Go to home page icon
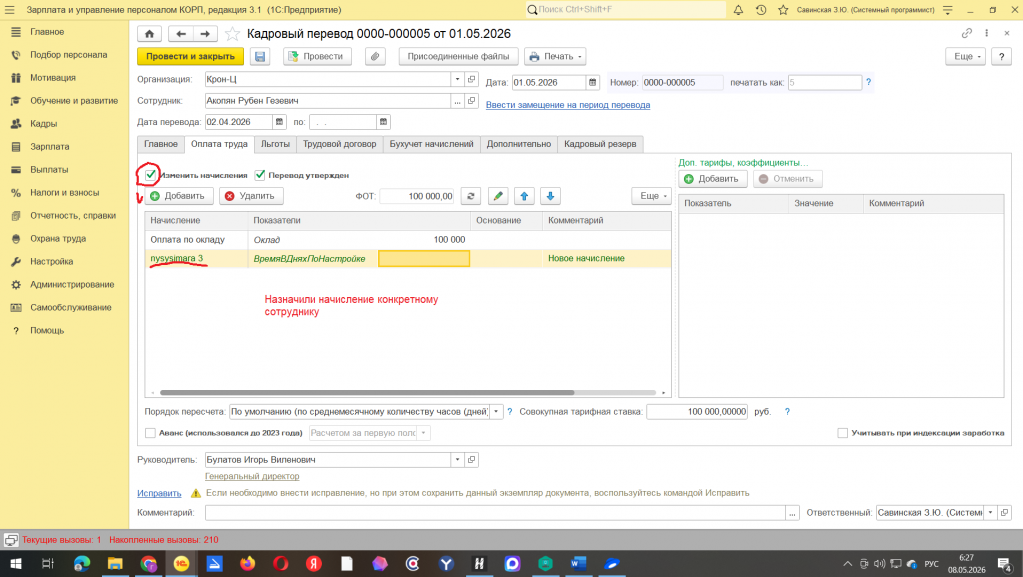1023x577 pixels. pyautogui.click(x=149, y=34)
